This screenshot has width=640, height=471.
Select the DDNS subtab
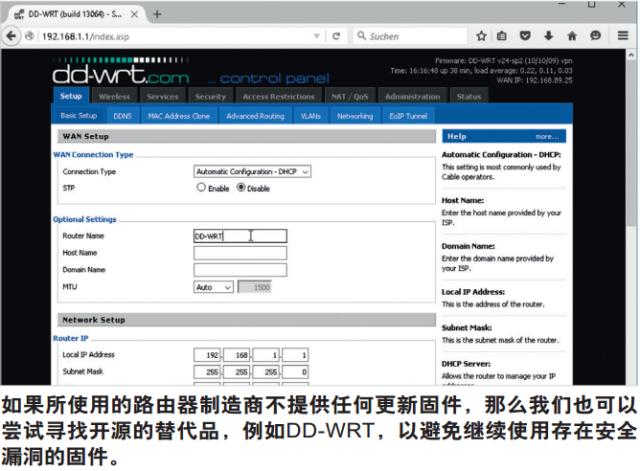pyautogui.click(x=122, y=116)
